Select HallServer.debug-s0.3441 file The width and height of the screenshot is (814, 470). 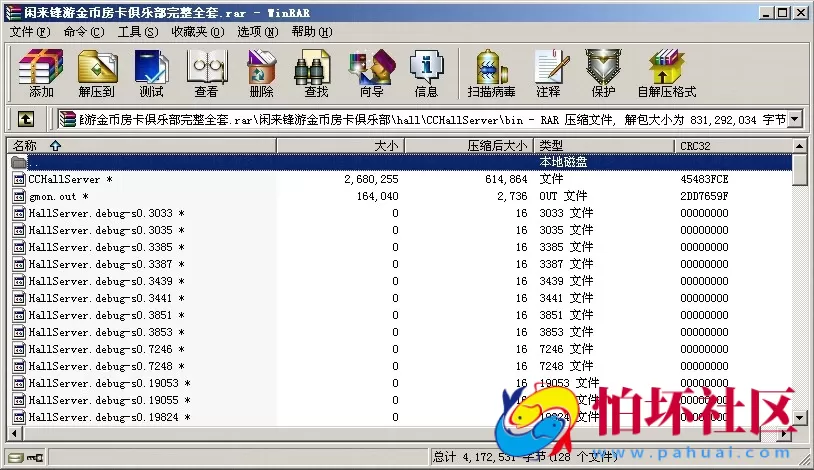[x=106, y=299]
